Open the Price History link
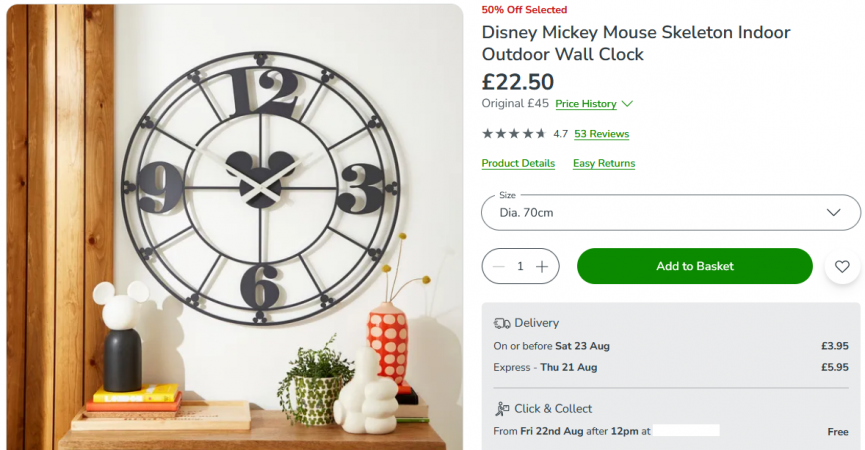The height and width of the screenshot is (450, 865). point(586,104)
